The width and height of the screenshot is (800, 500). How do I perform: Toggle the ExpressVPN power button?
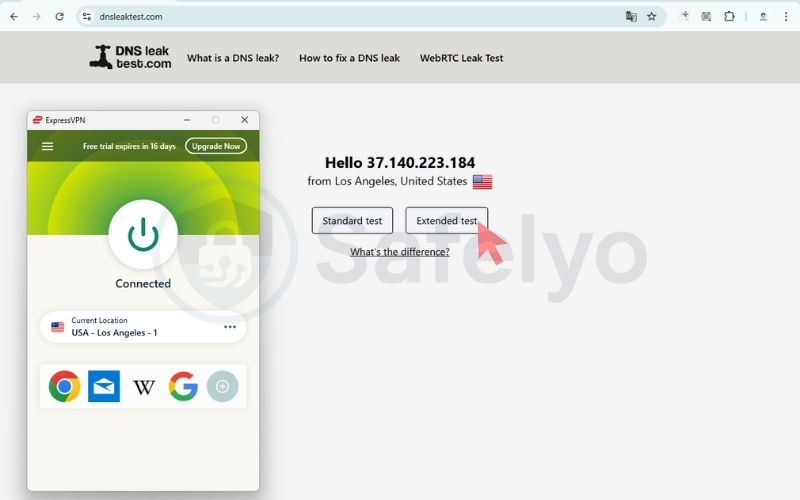point(143,234)
